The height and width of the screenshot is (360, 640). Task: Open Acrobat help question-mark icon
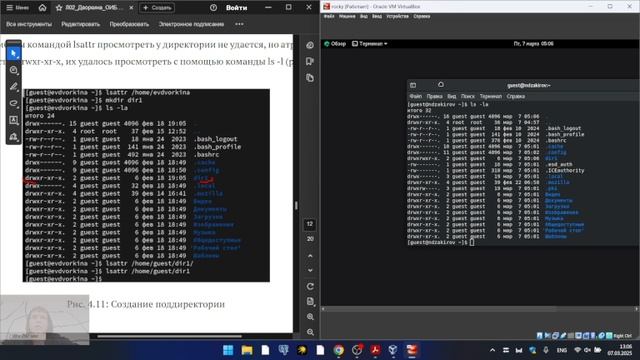click(x=213, y=7)
